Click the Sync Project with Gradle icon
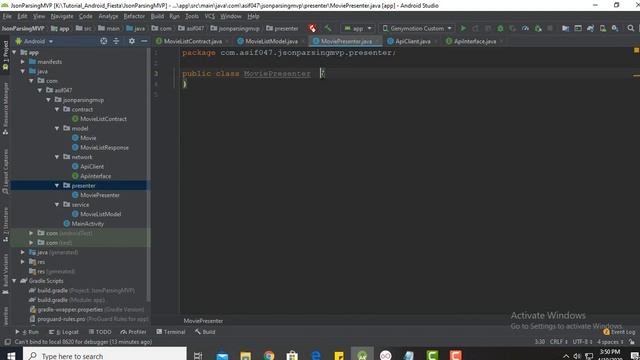The width and height of the screenshot is (640, 360). (x=590, y=28)
